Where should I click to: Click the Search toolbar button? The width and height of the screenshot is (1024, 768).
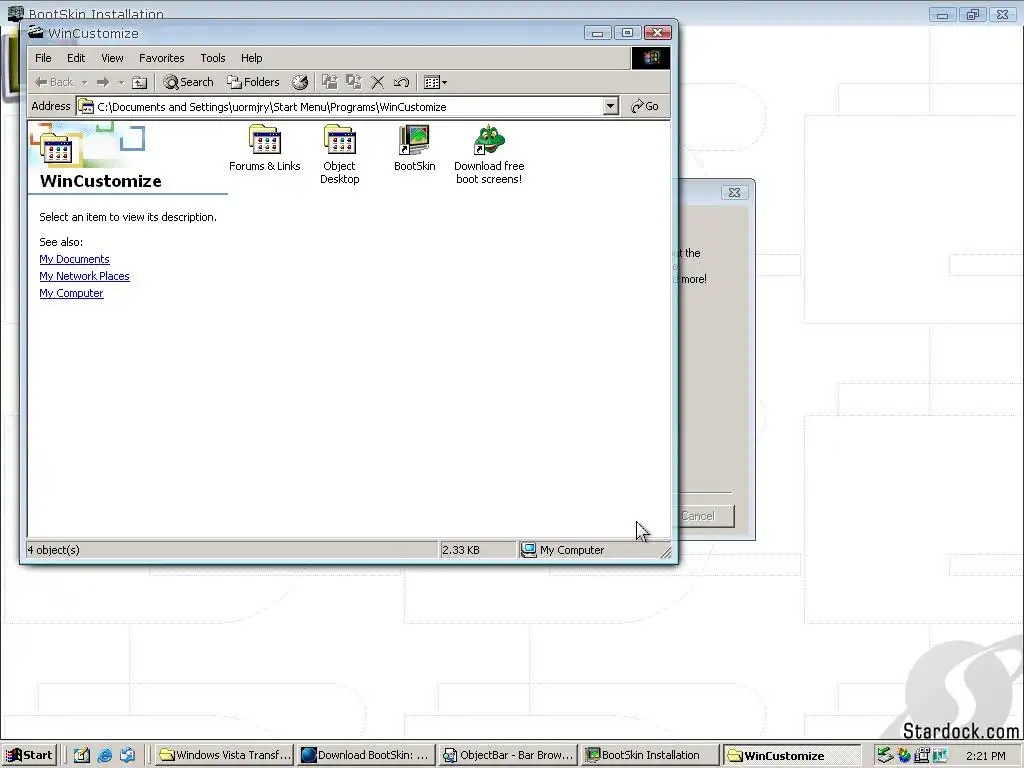point(189,82)
